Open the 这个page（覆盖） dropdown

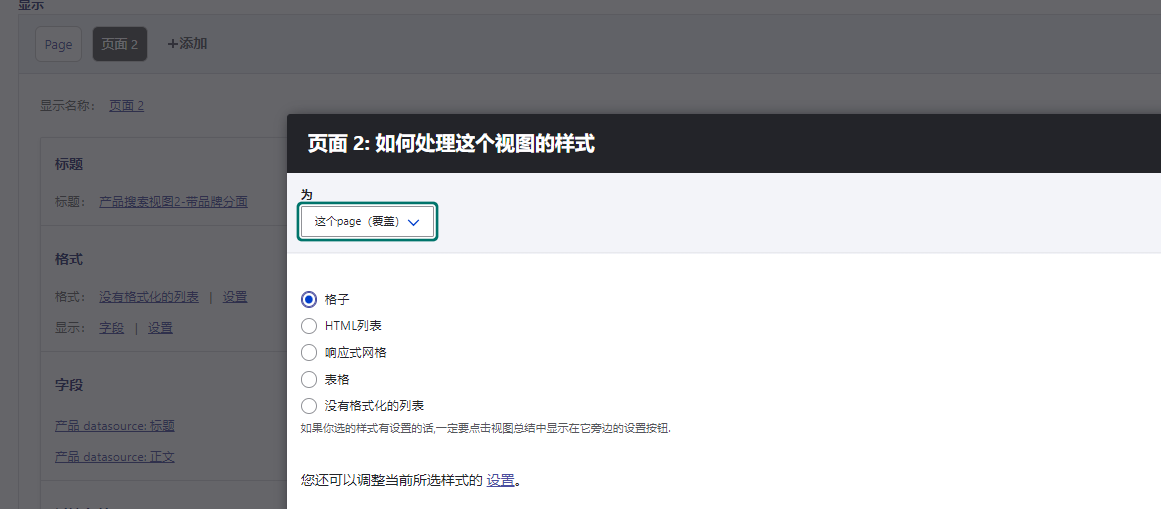click(367, 222)
